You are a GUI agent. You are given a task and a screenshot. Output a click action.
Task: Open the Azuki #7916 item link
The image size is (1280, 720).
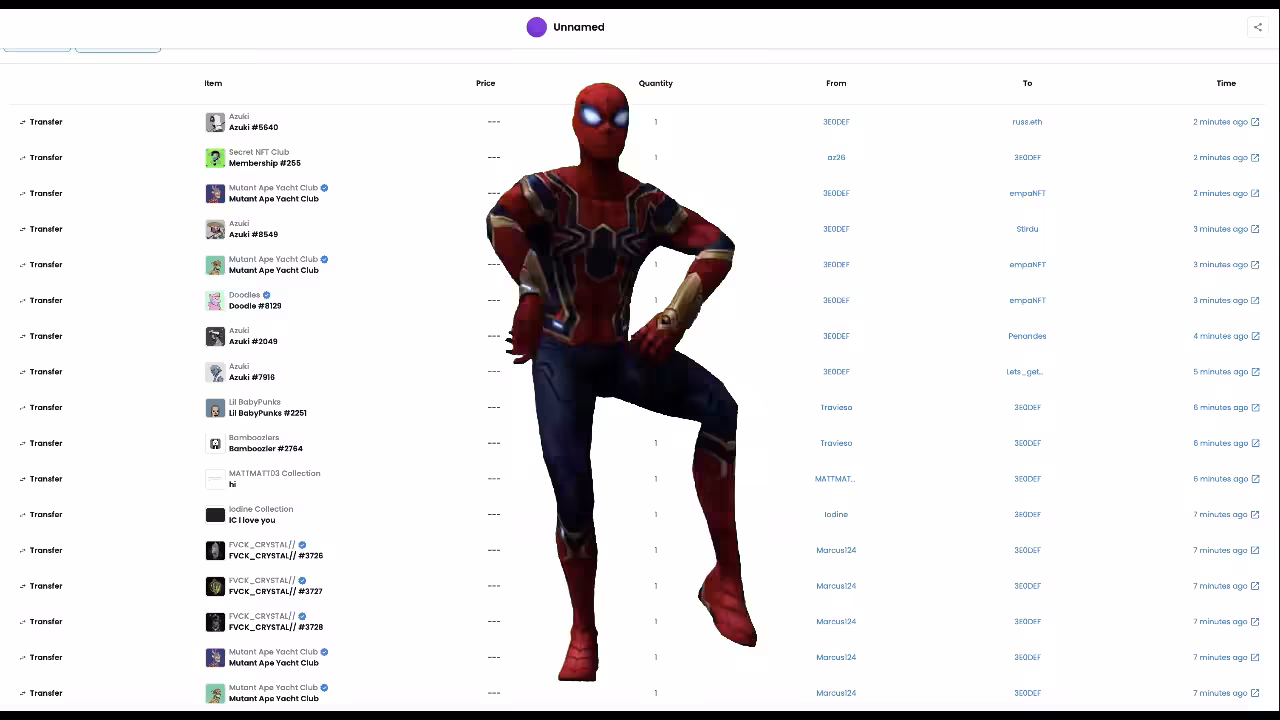pos(252,378)
